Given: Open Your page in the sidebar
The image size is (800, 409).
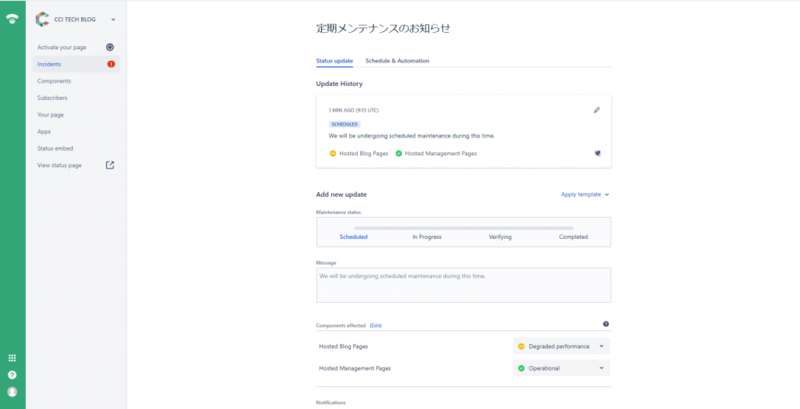Looking at the screenshot, I should 51,115.
